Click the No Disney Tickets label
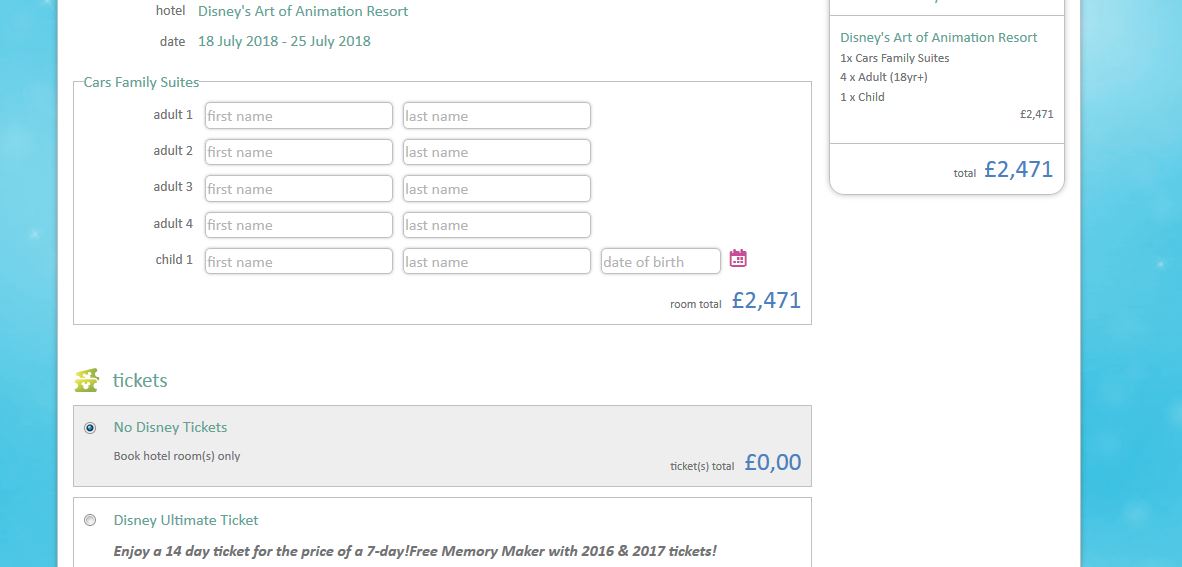 170,427
